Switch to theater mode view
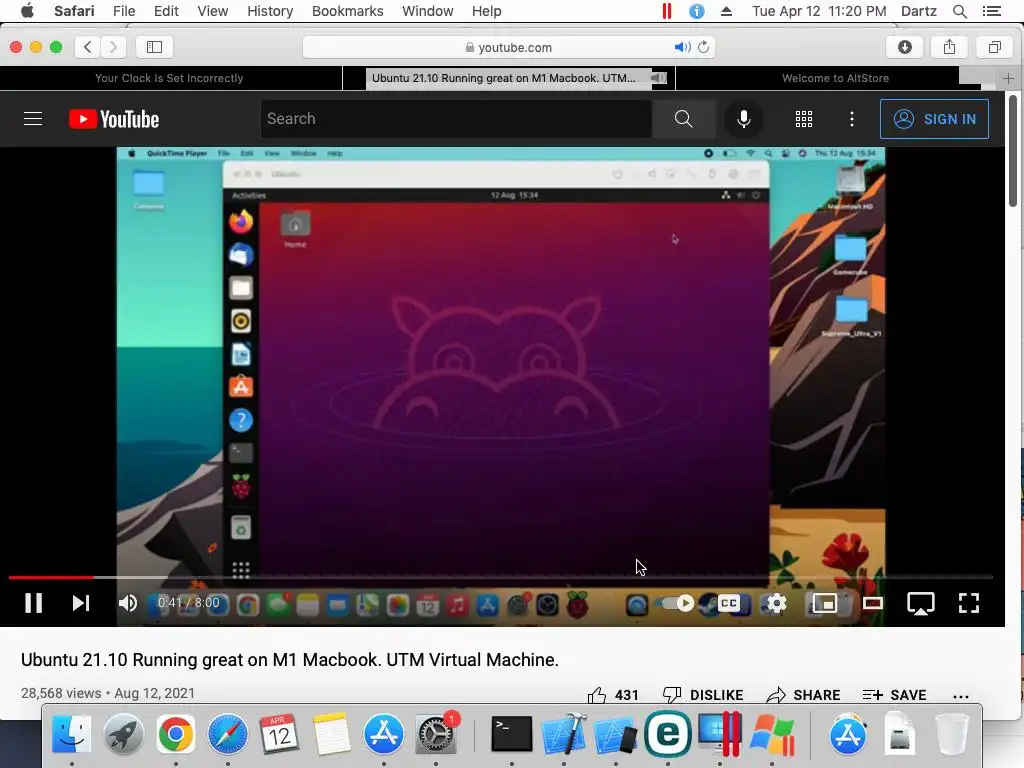1024x768 pixels. [x=872, y=603]
